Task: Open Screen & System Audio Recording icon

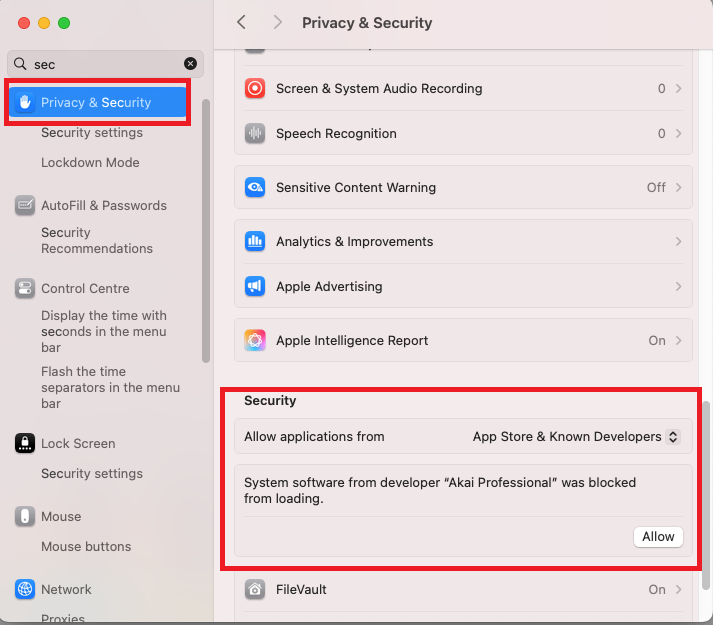Action: pos(255,88)
